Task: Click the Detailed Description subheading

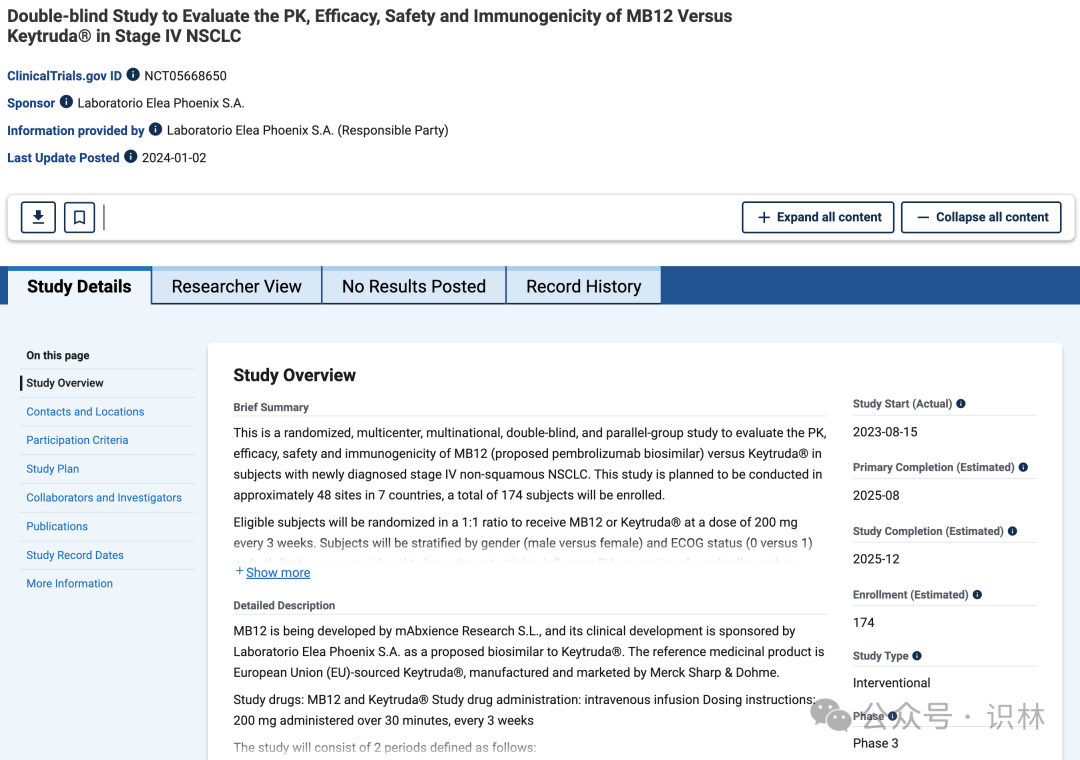Action: pyautogui.click(x=284, y=605)
